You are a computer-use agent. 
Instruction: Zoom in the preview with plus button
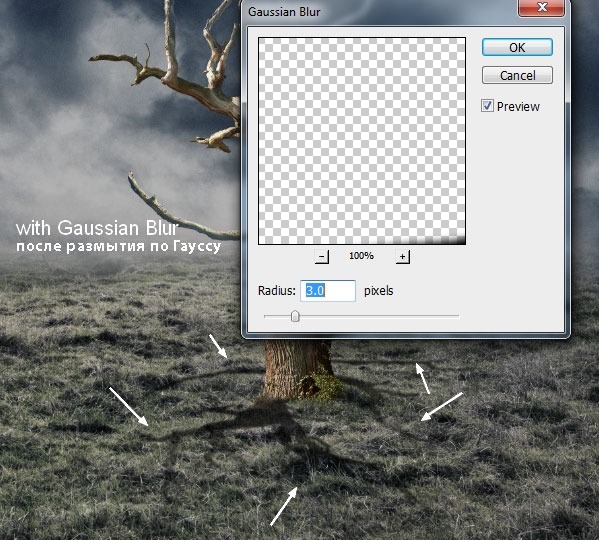tap(402, 256)
